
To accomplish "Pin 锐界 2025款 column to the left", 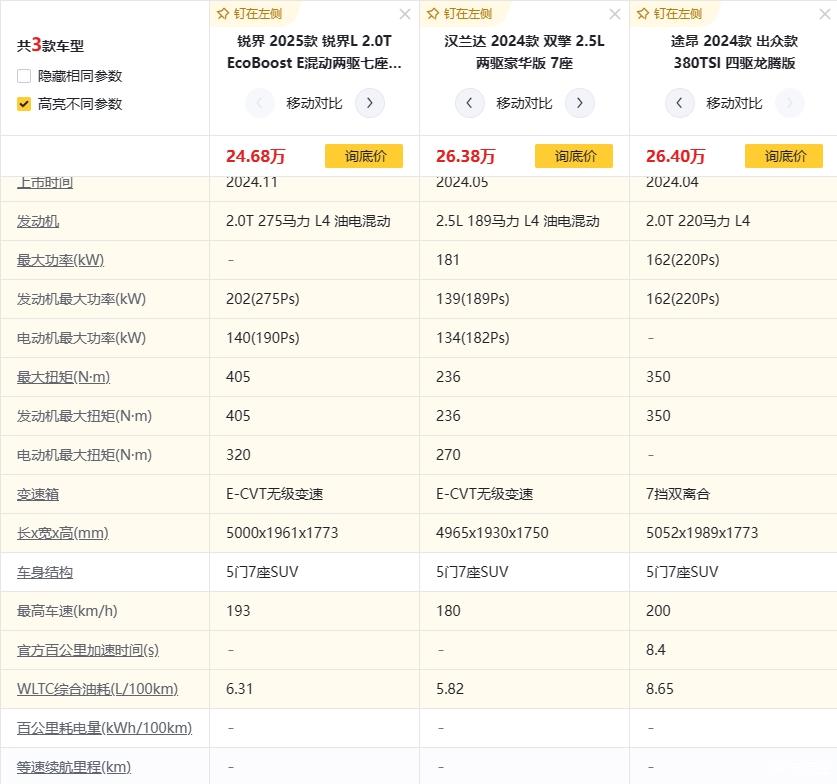I will point(250,13).
